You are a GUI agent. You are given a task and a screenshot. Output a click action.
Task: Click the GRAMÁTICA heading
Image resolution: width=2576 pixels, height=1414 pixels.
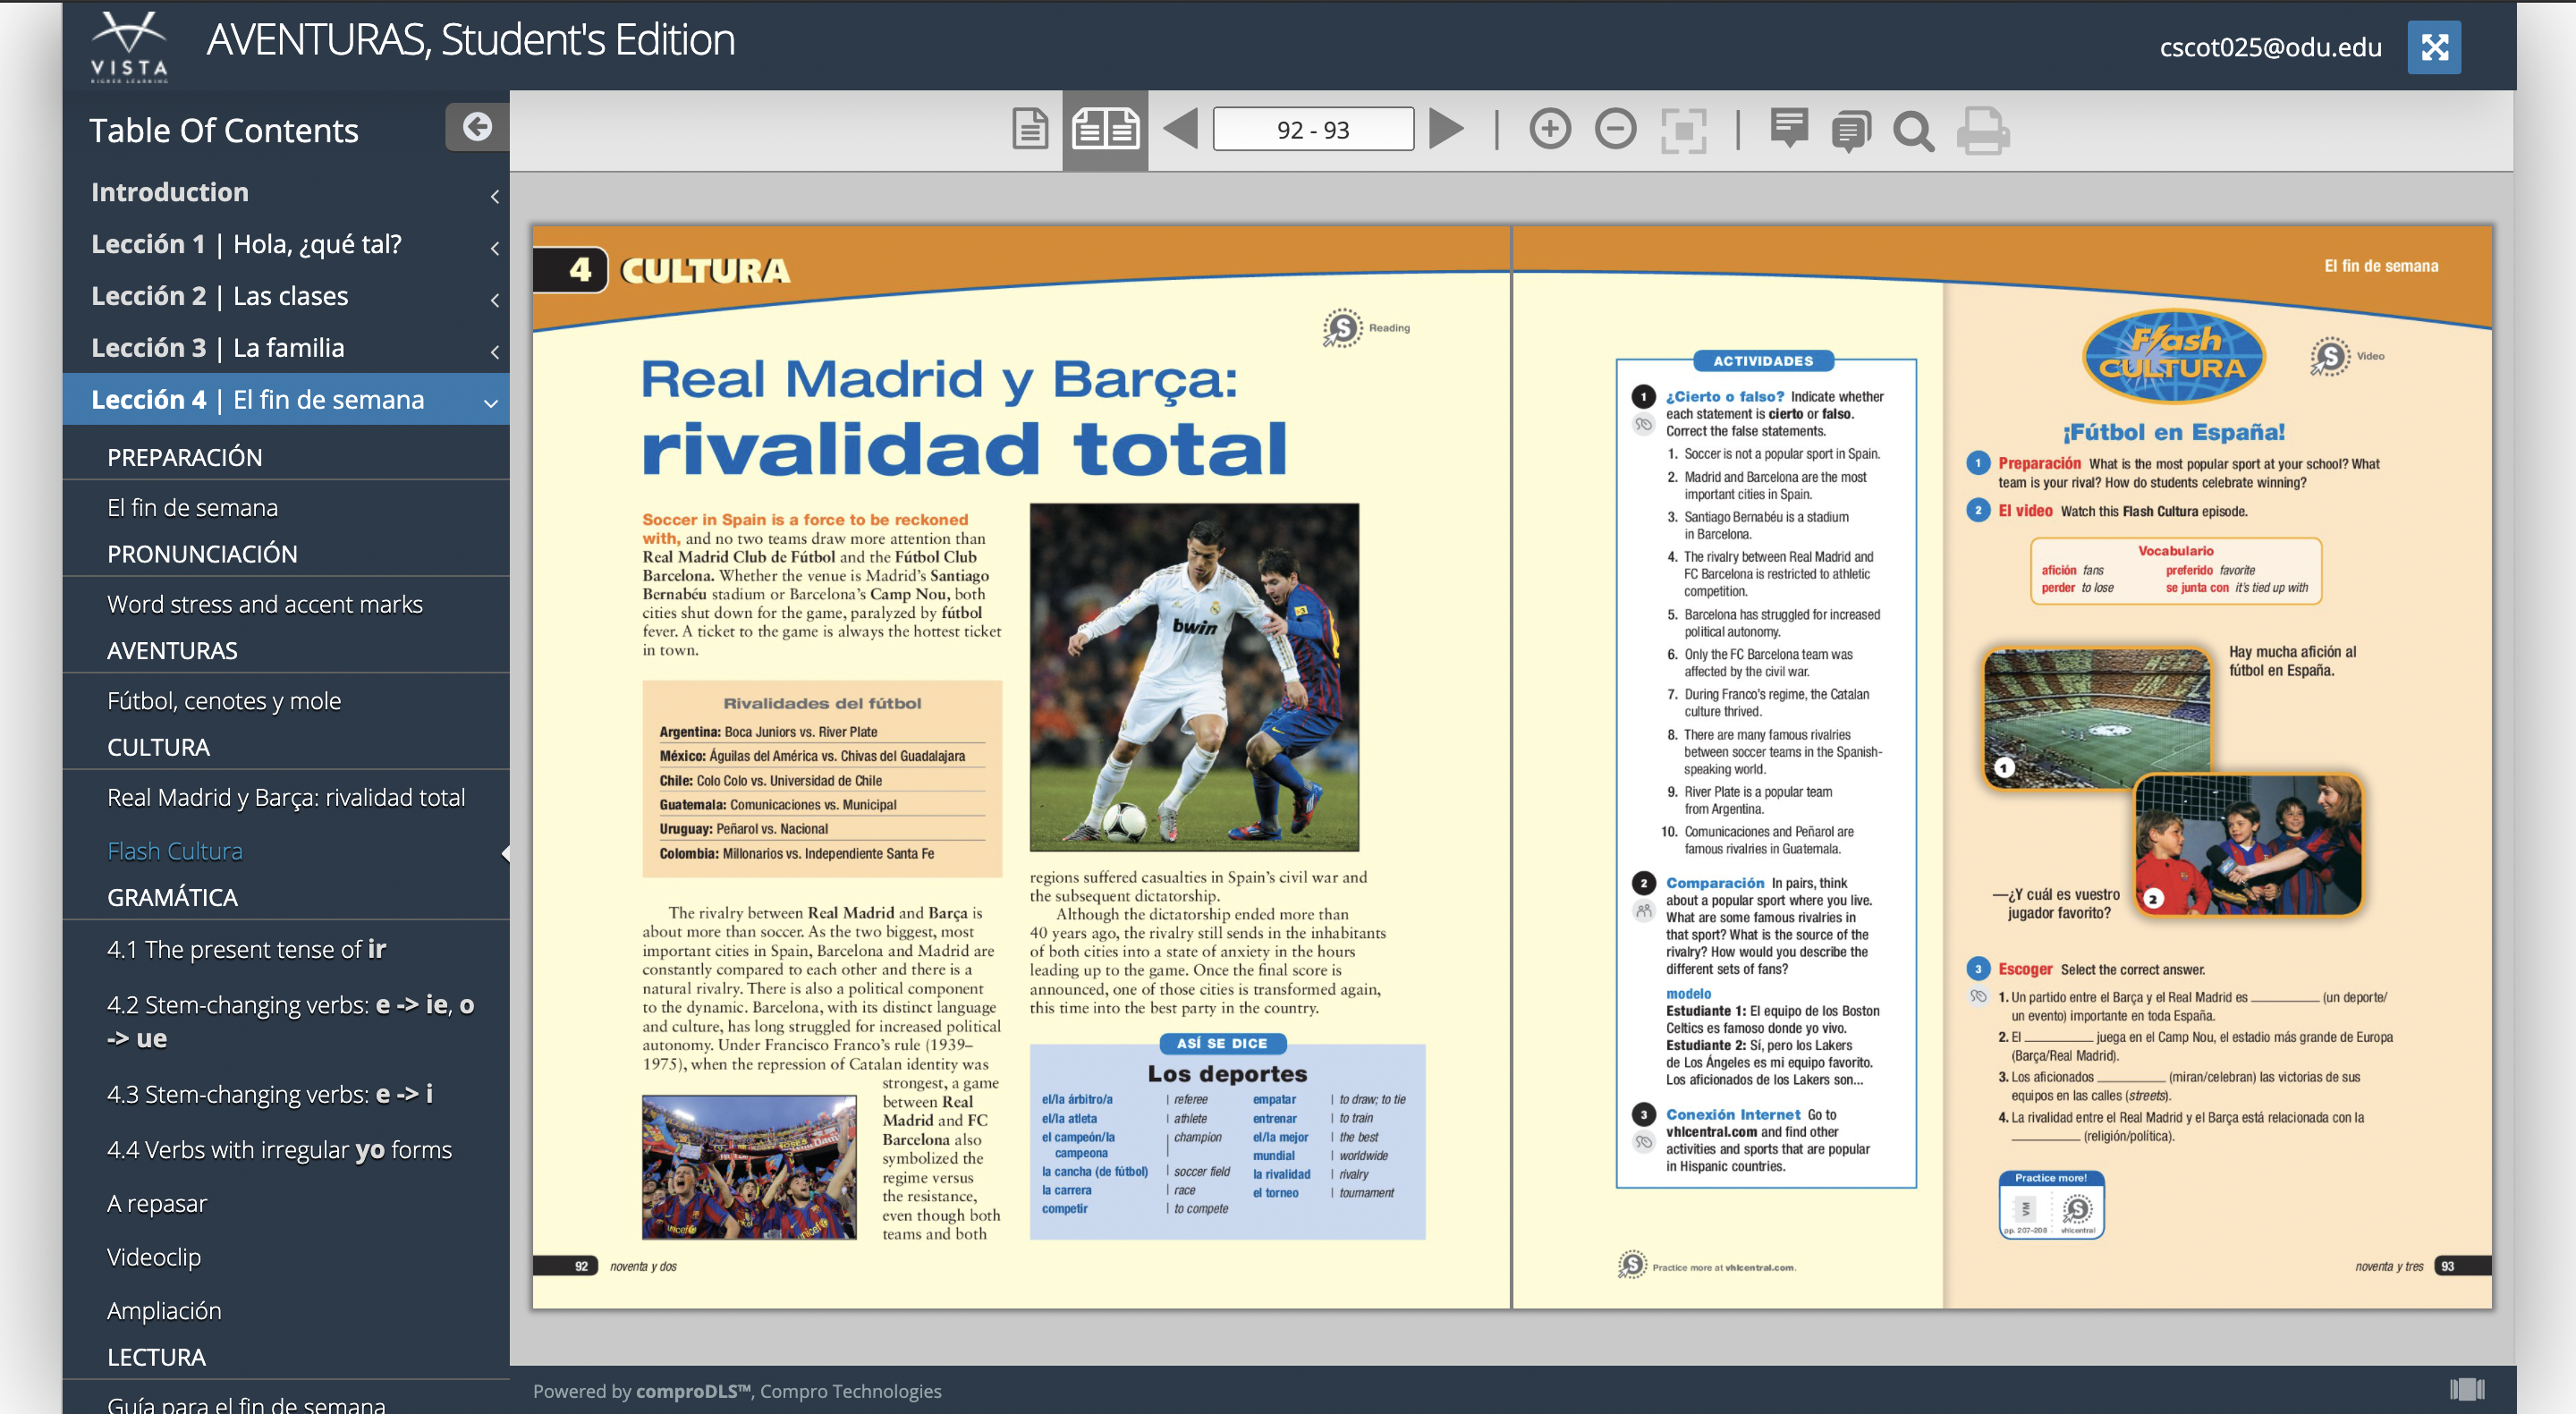click(172, 897)
